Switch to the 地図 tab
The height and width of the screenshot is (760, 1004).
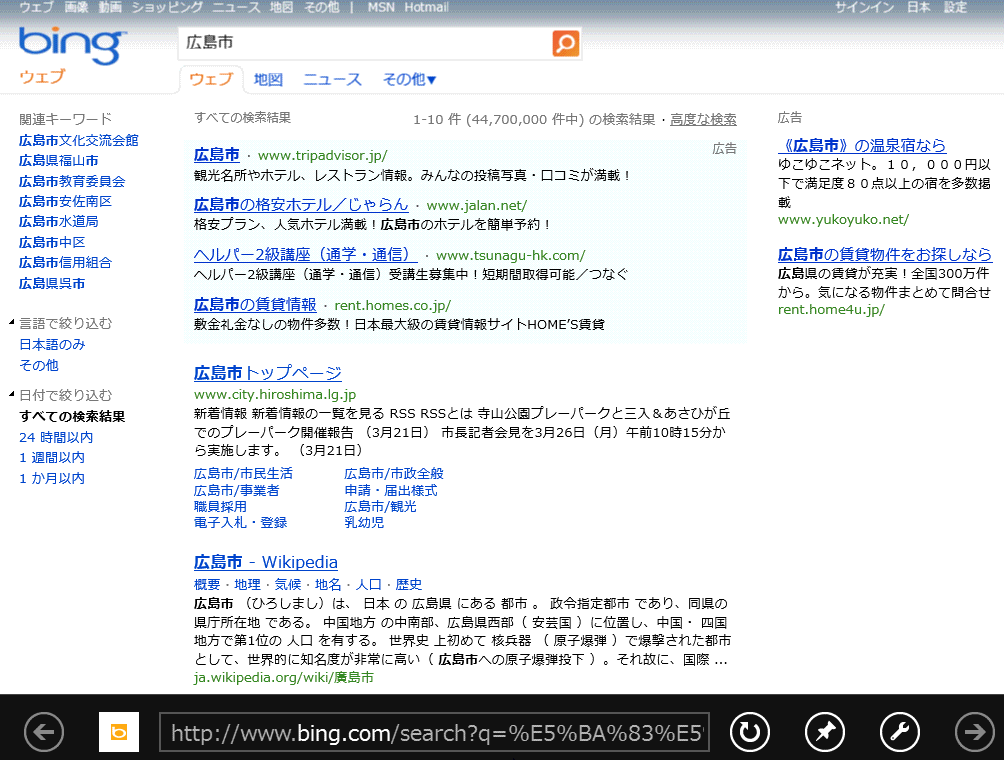268,79
